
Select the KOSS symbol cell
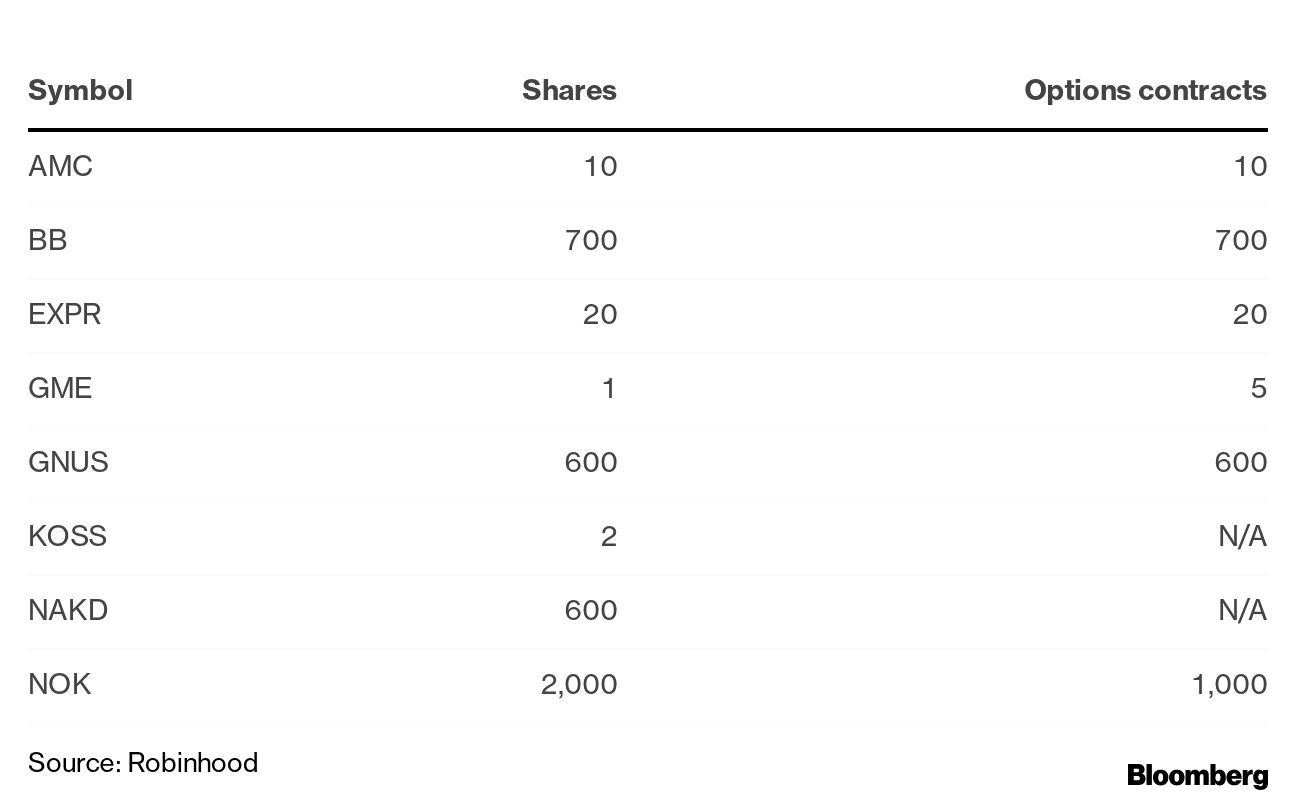tap(67, 536)
